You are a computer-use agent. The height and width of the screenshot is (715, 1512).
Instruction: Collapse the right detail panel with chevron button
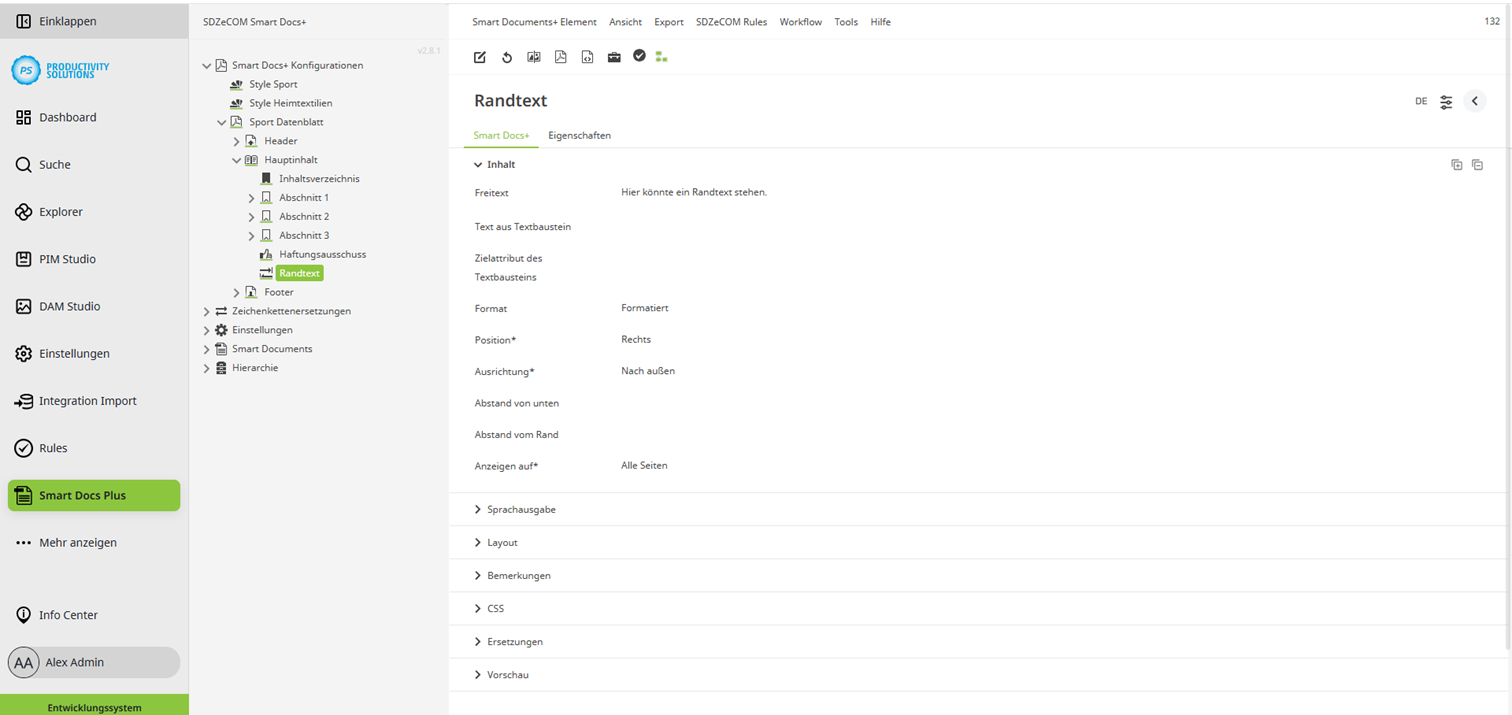tap(1475, 101)
